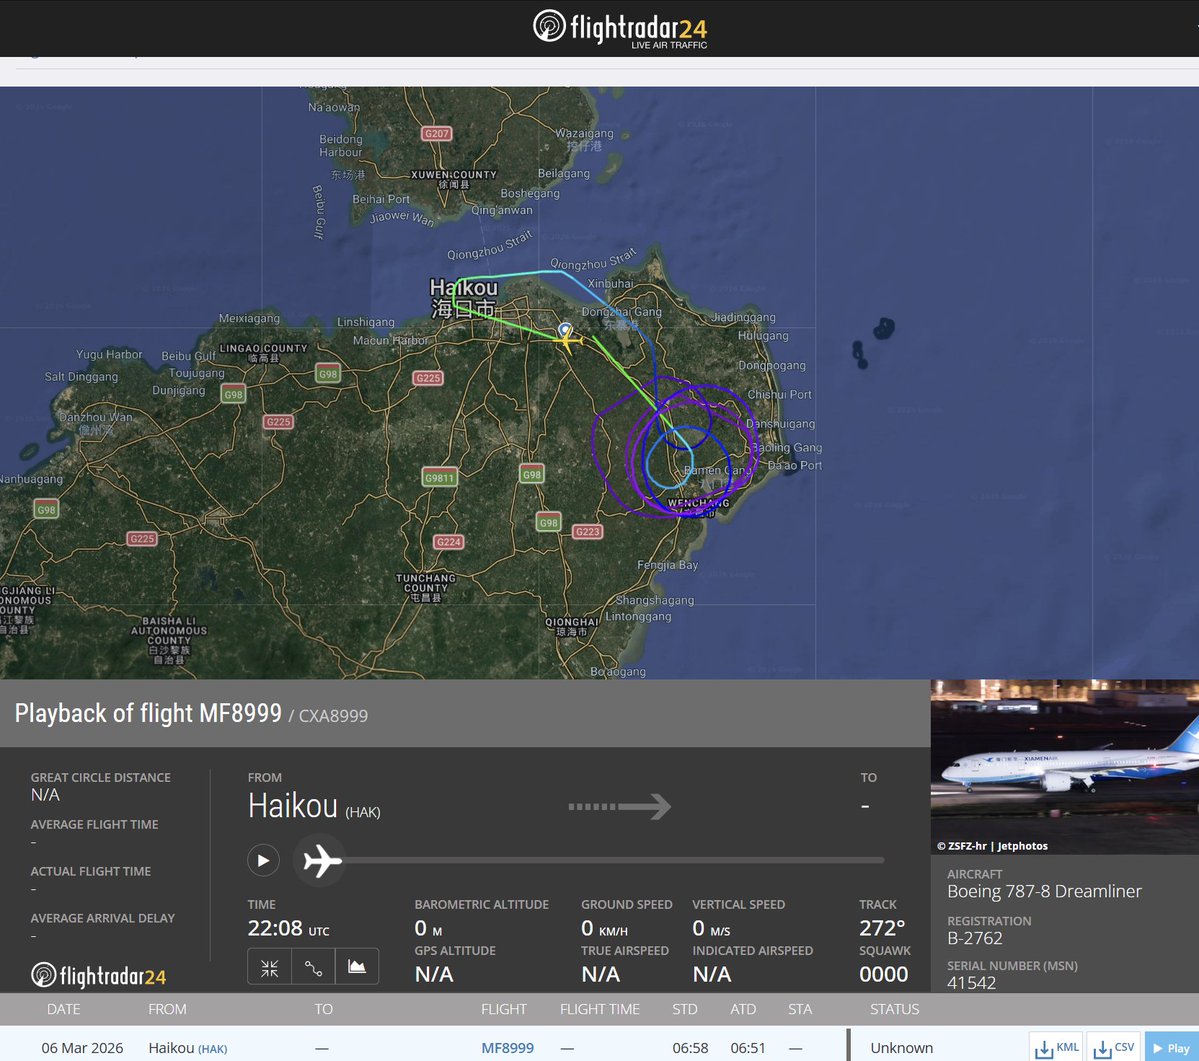
Task: Click the Playback of flight MF8999 heading
Action: 148,713
